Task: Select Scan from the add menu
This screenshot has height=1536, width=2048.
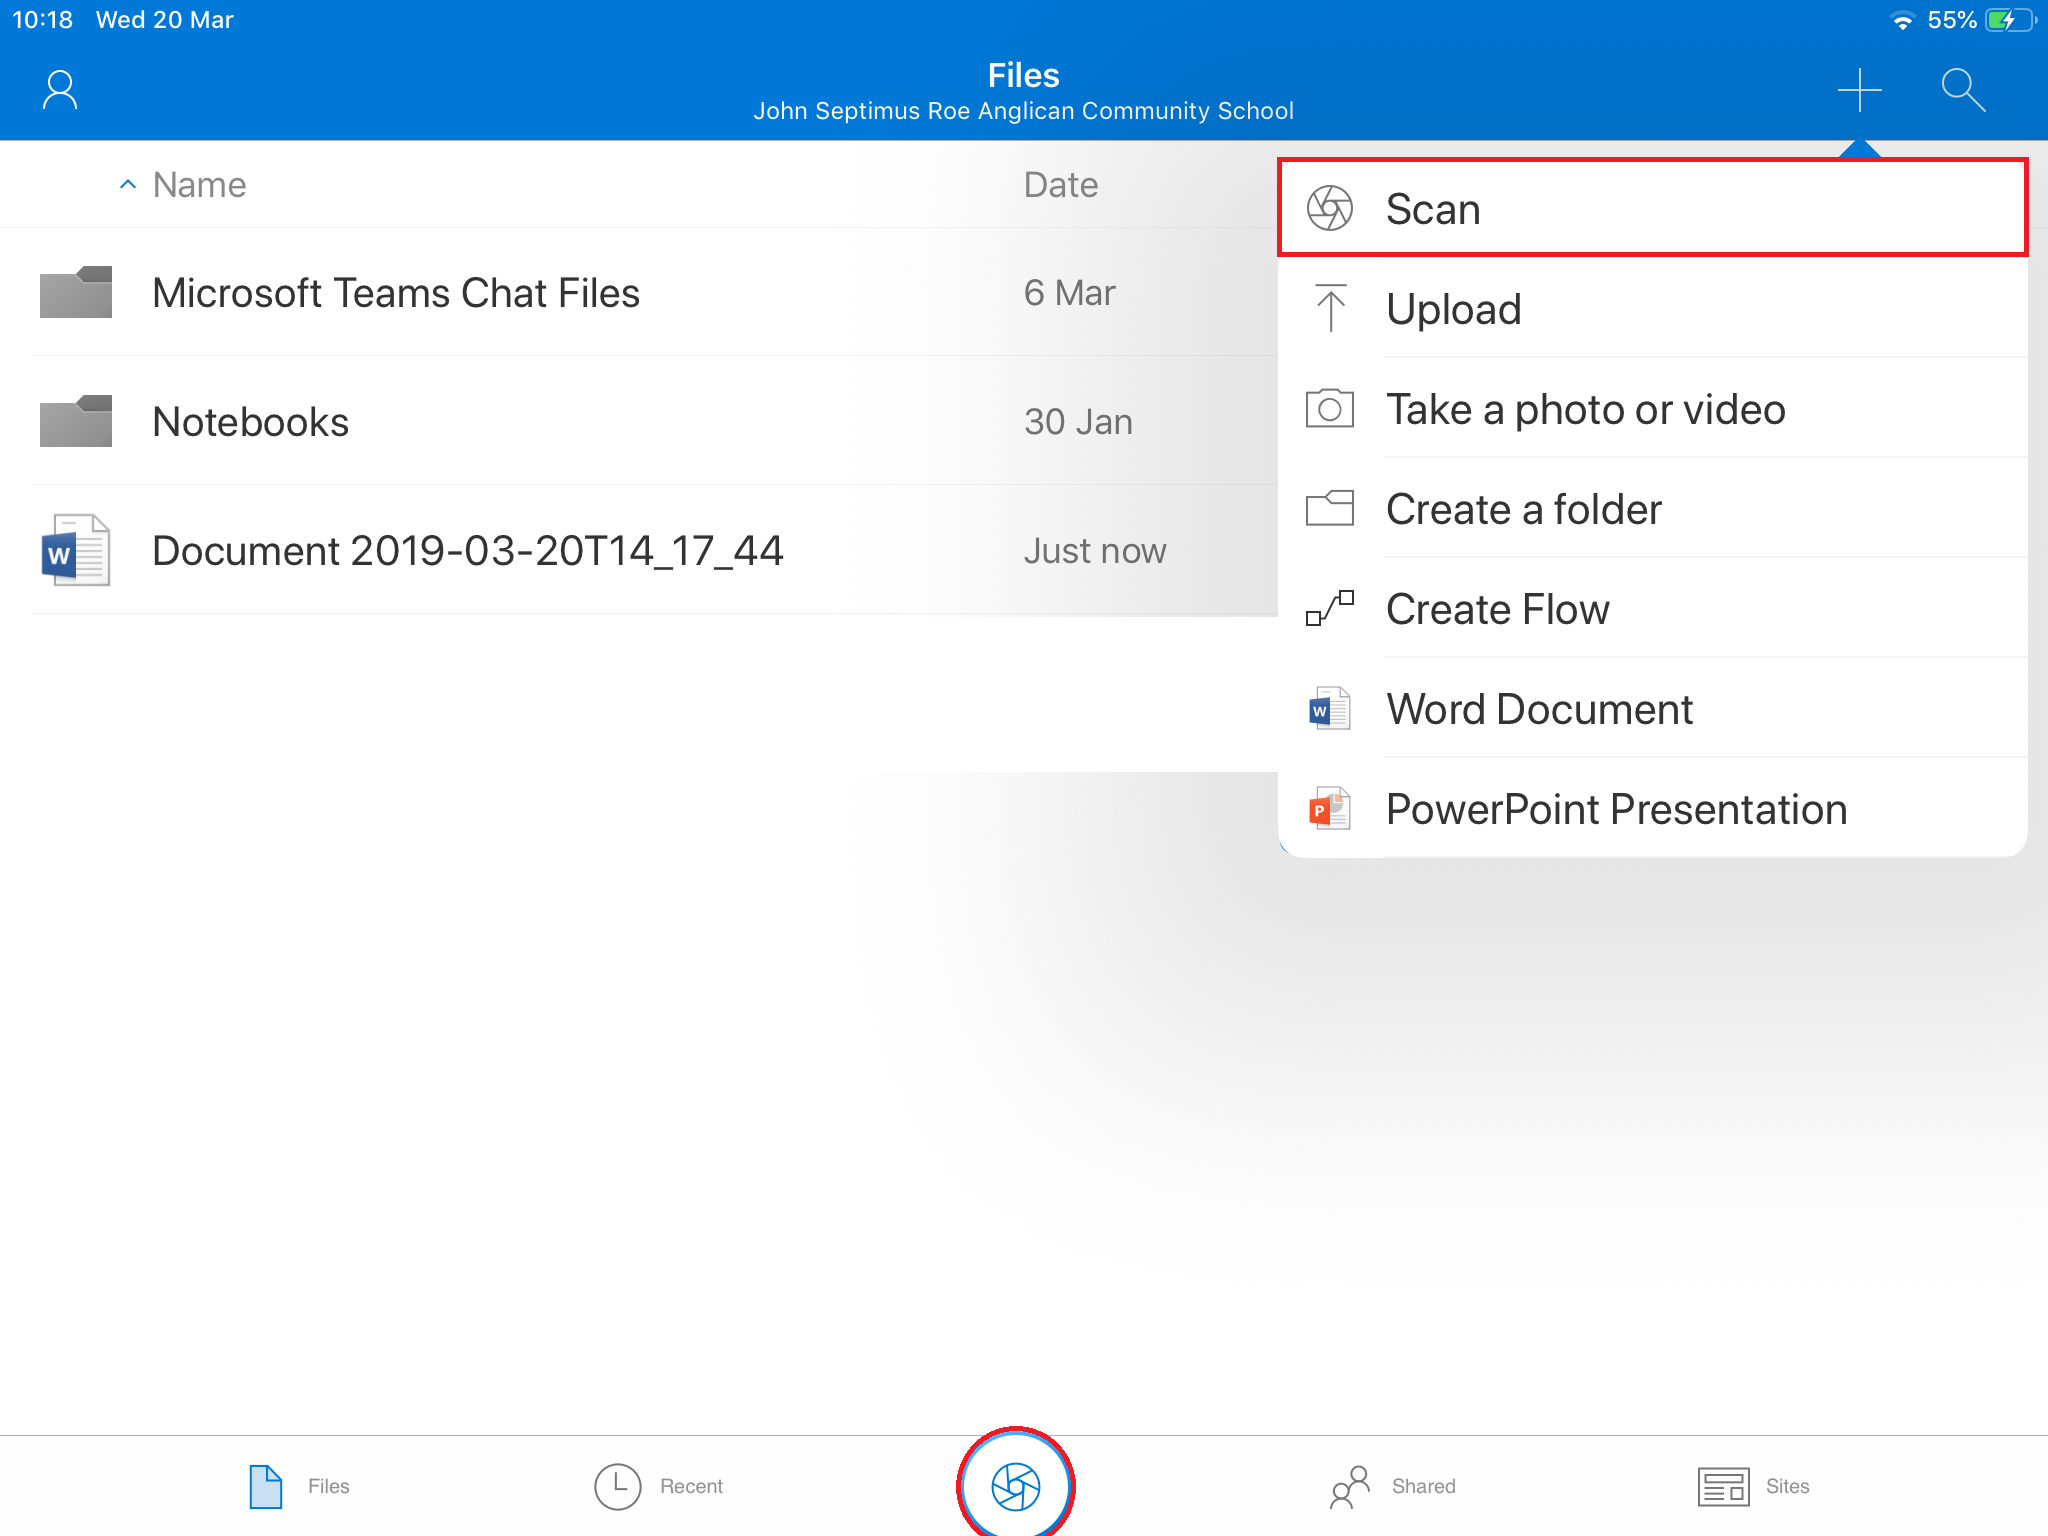Action: pos(1653,208)
